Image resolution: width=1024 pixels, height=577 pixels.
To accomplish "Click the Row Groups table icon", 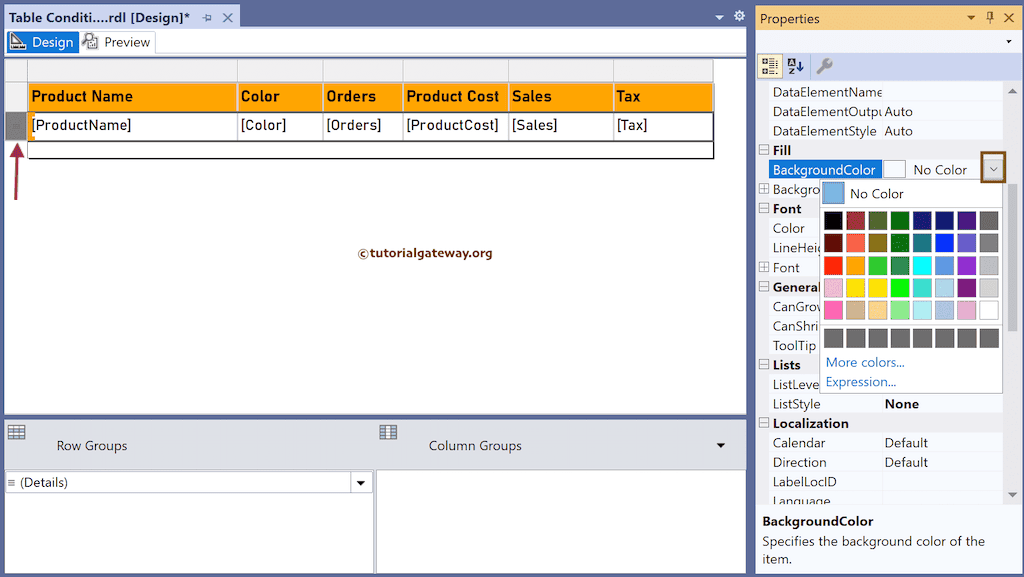I will click(16, 432).
